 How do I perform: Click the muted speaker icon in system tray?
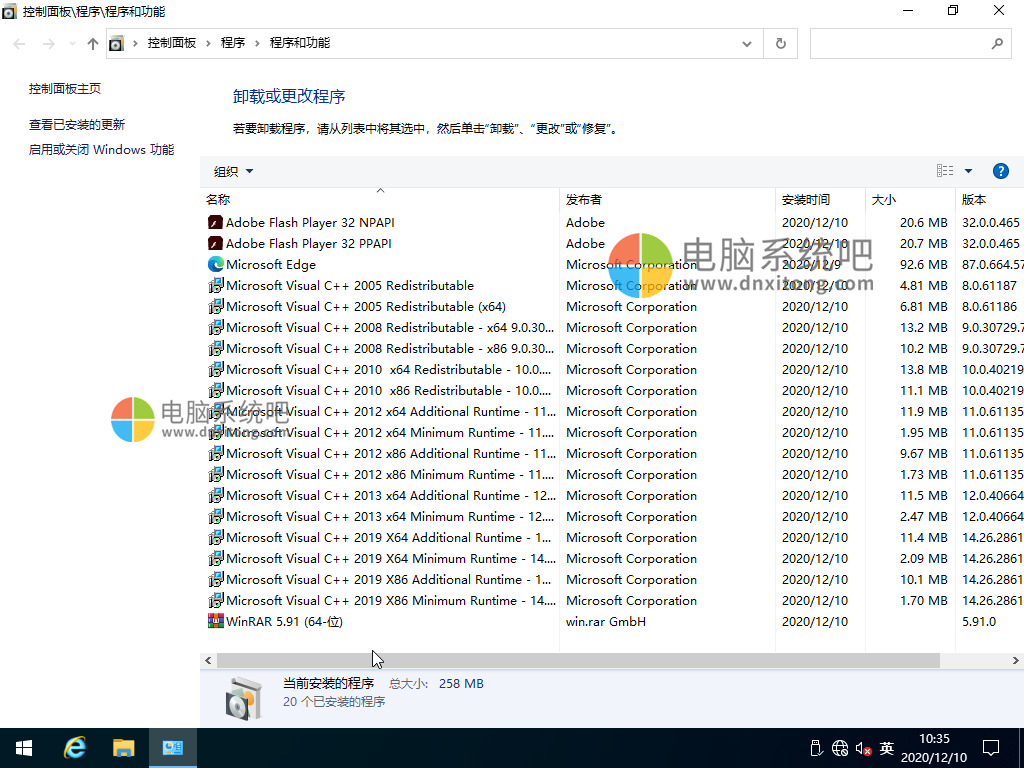pos(862,747)
